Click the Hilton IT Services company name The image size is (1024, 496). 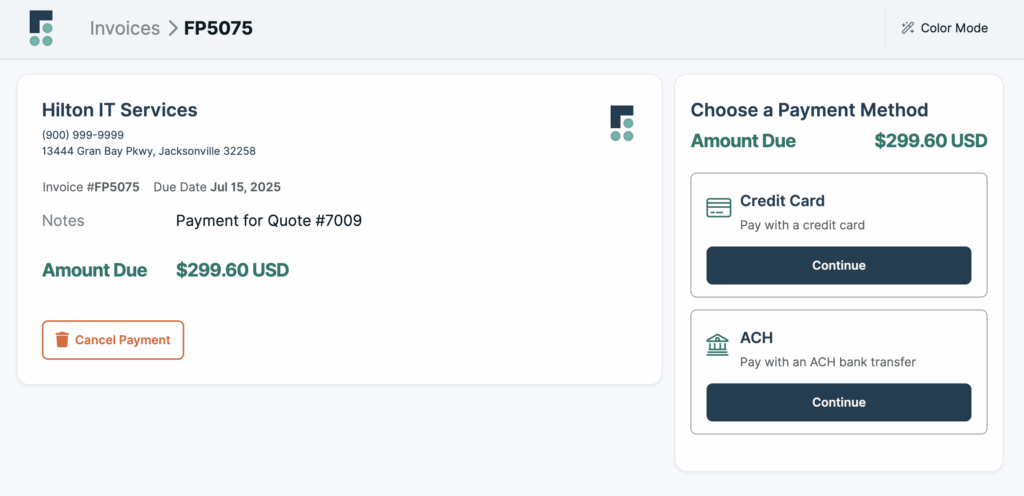(x=120, y=110)
